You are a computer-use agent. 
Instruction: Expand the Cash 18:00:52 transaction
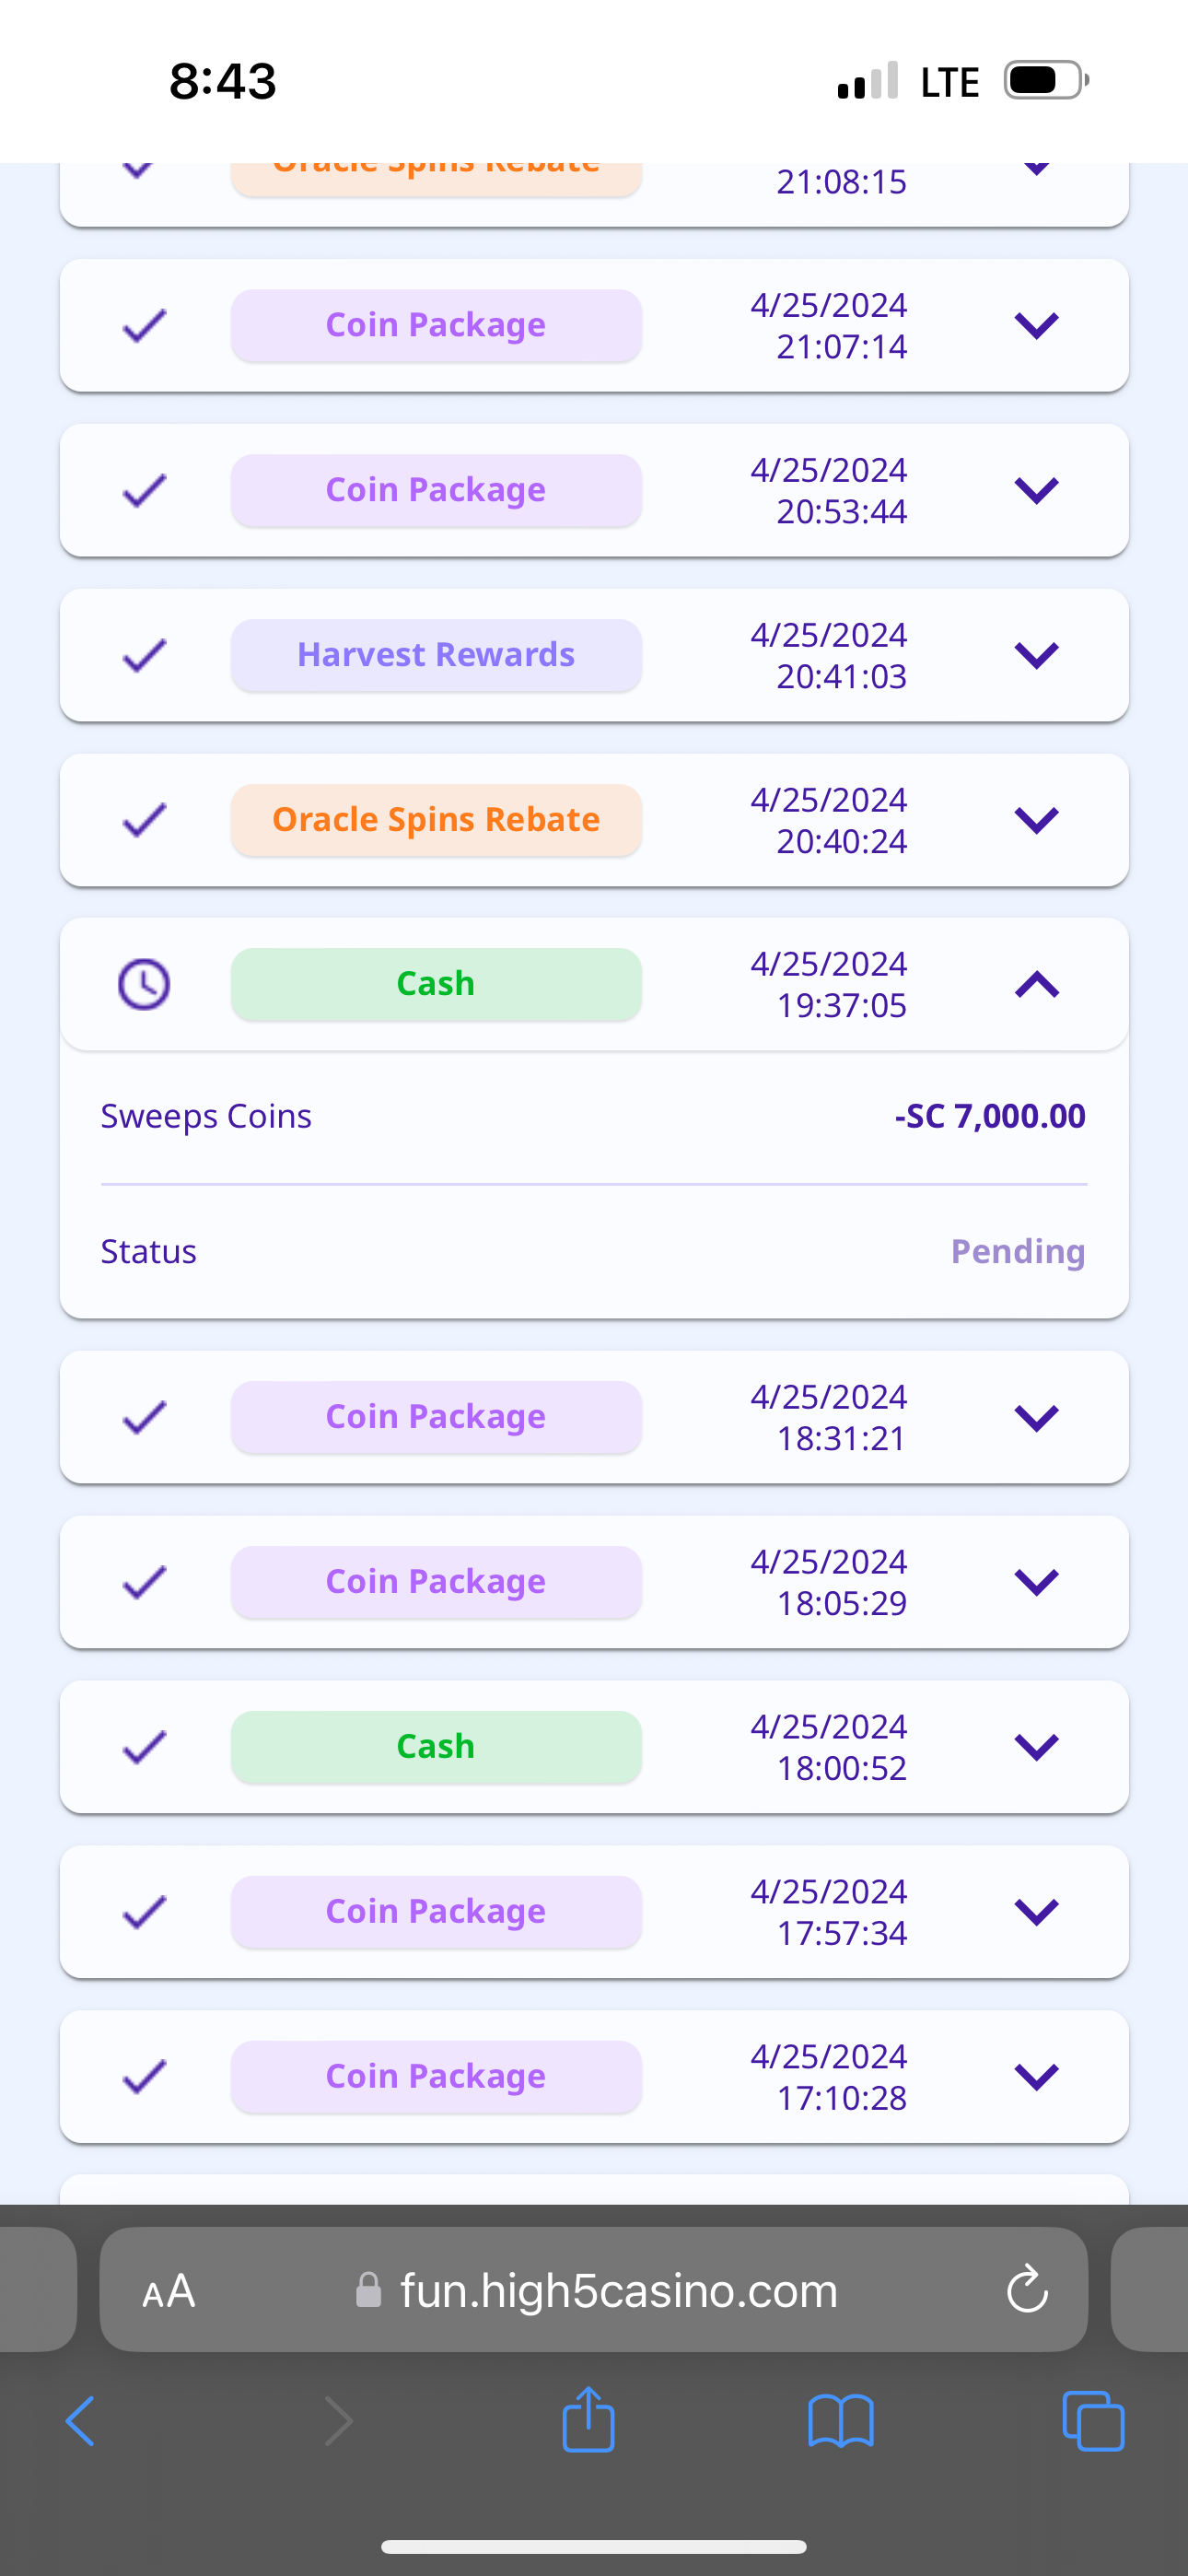pyautogui.click(x=1037, y=1747)
